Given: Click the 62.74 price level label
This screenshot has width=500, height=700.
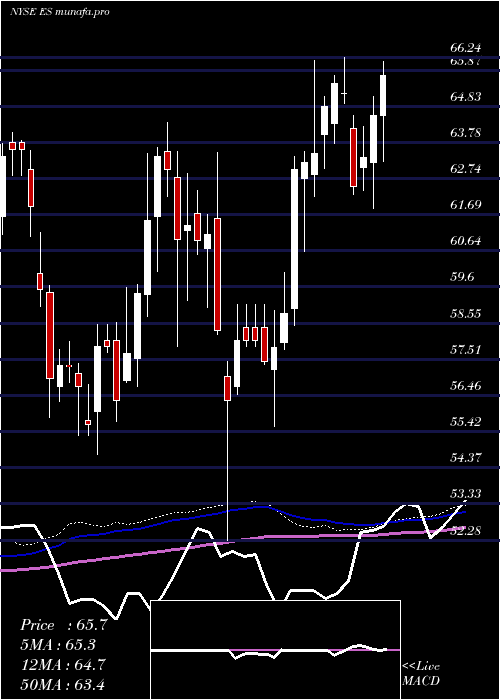Looking at the screenshot, I should click(x=466, y=169).
